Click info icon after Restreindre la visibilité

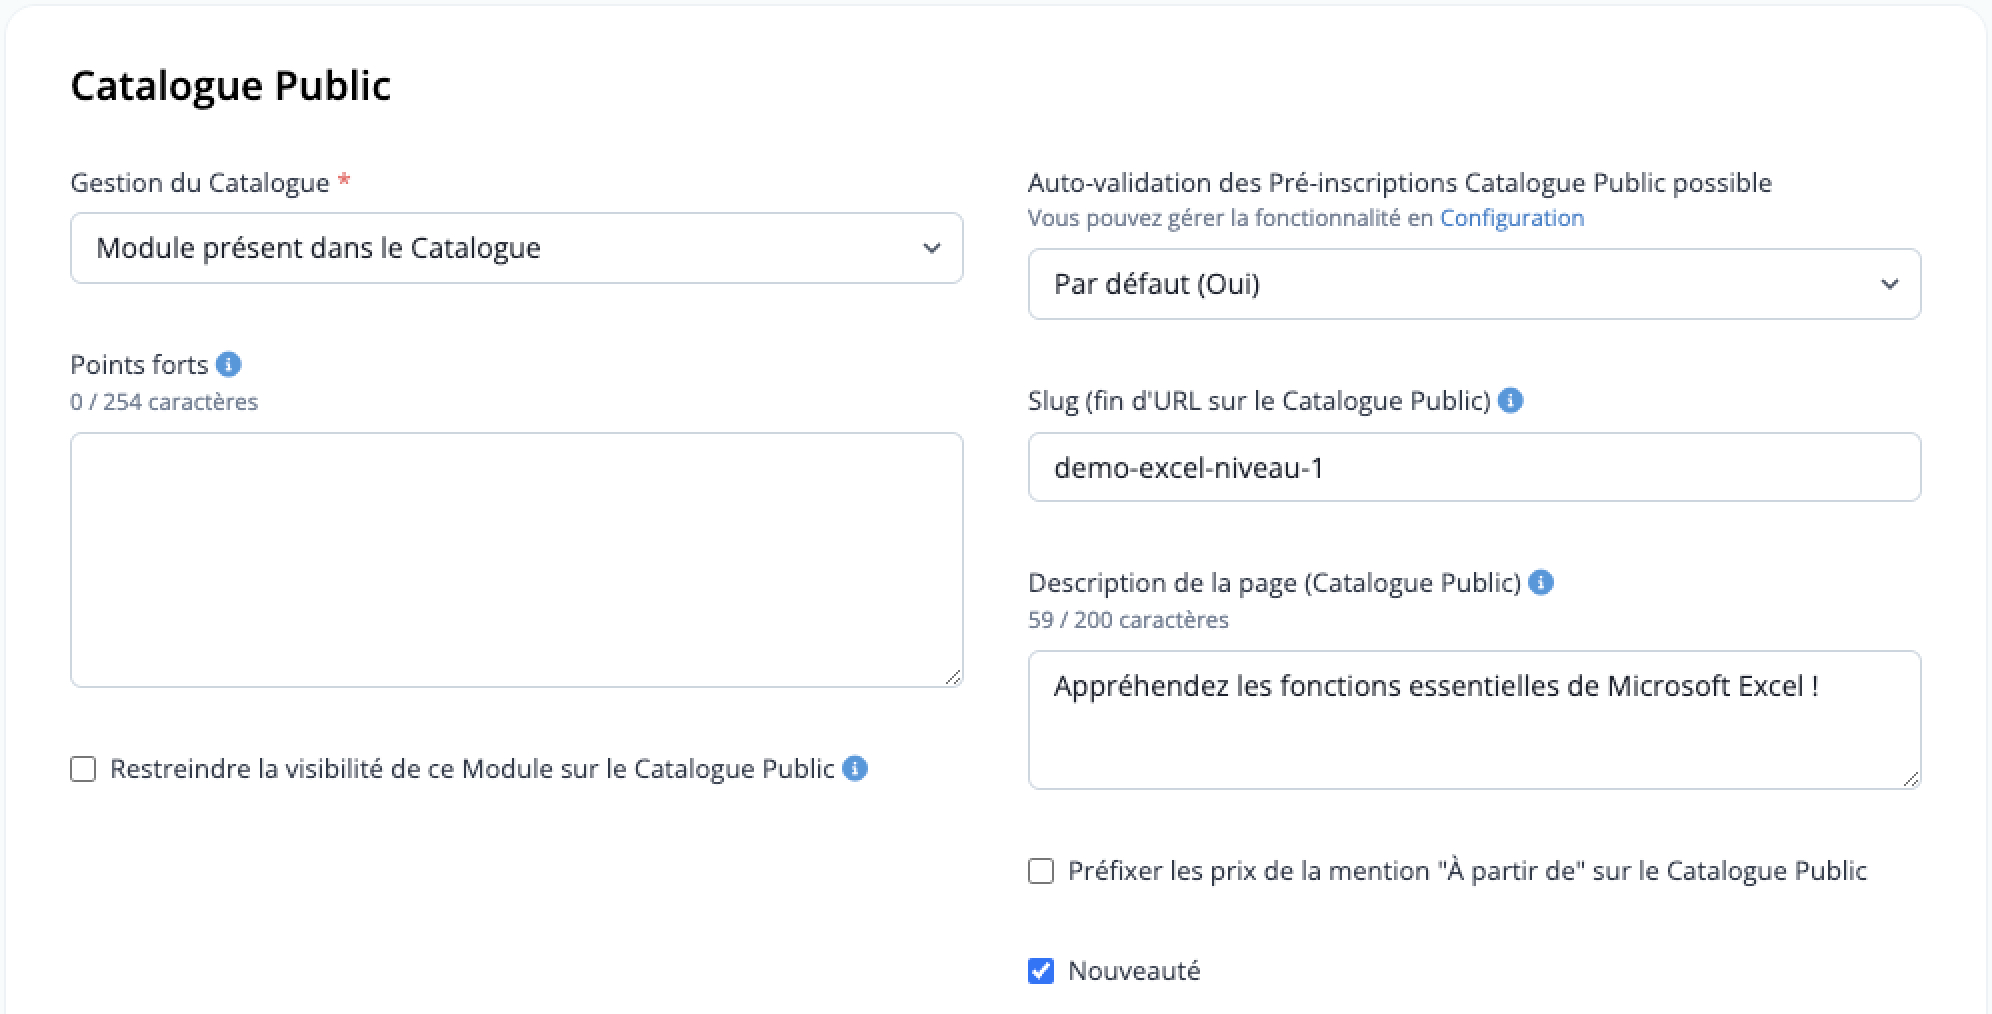click(x=855, y=768)
